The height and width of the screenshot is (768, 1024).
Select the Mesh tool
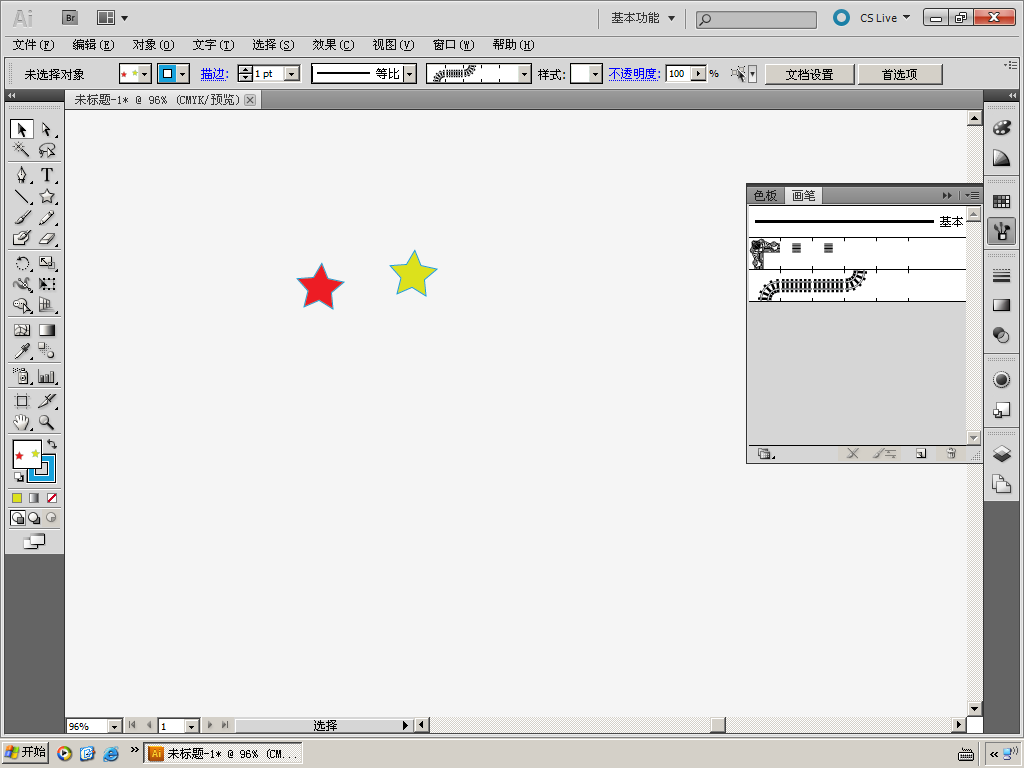pyautogui.click(x=22, y=330)
